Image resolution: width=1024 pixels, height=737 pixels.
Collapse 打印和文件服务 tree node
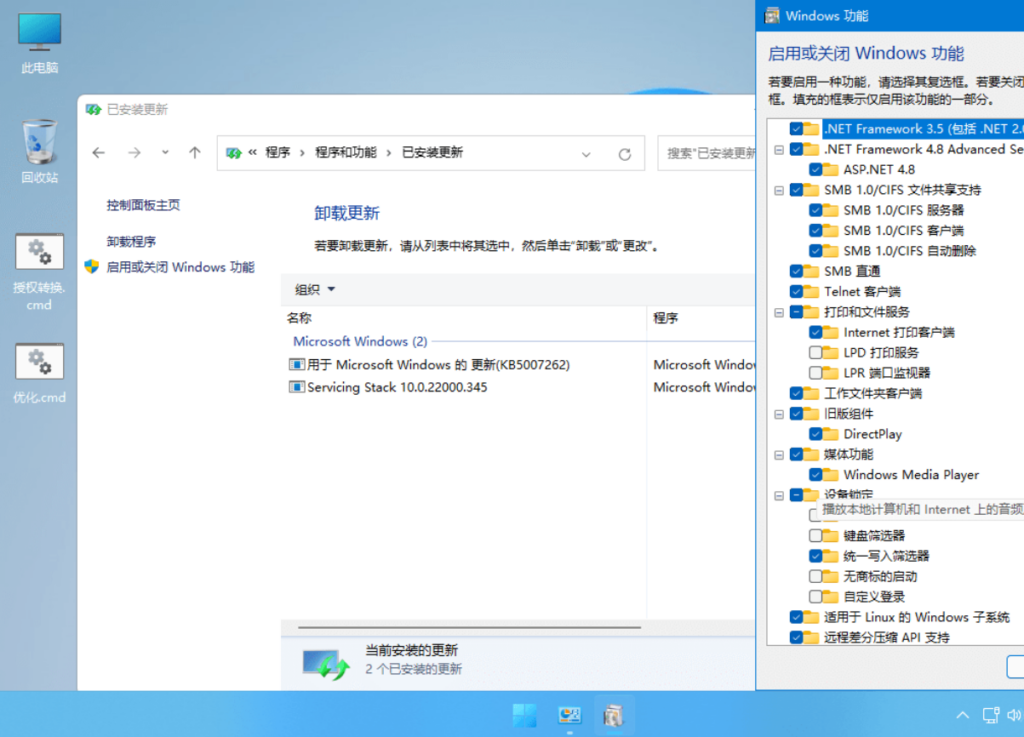(779, 313)
